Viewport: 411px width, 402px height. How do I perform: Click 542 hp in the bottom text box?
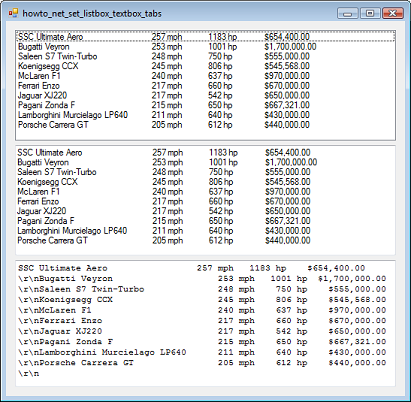[292, 331]
